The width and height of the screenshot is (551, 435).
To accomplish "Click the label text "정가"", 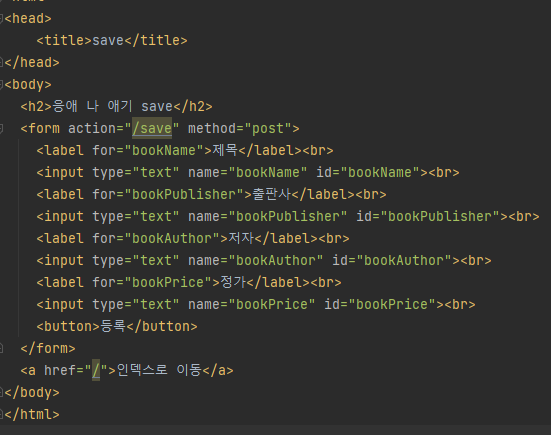I will pyautogui.click(x=233, y=282).
